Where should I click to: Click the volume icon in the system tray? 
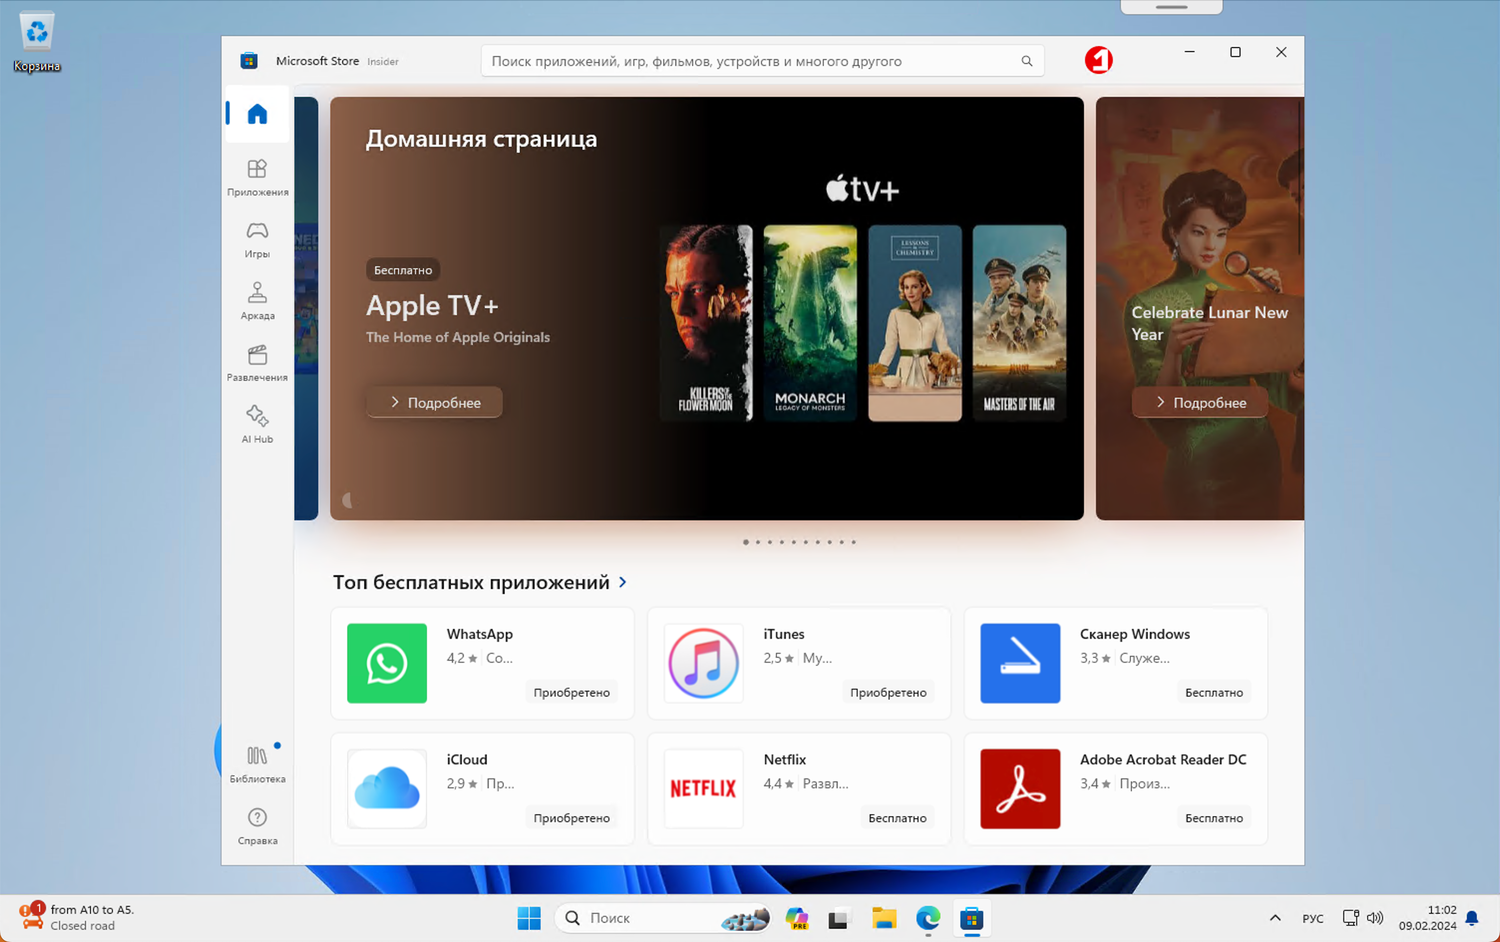[1375, 918]
